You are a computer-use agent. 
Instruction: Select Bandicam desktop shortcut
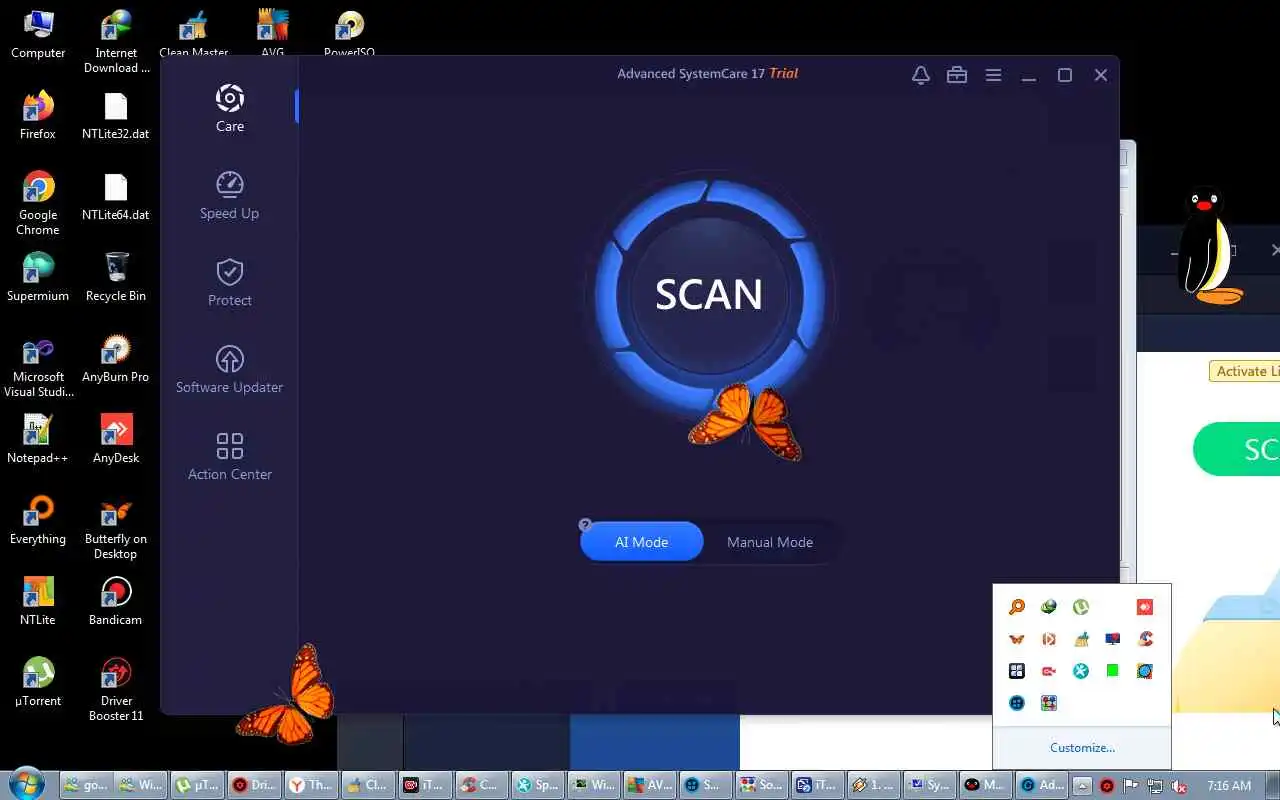pos(116,601)
